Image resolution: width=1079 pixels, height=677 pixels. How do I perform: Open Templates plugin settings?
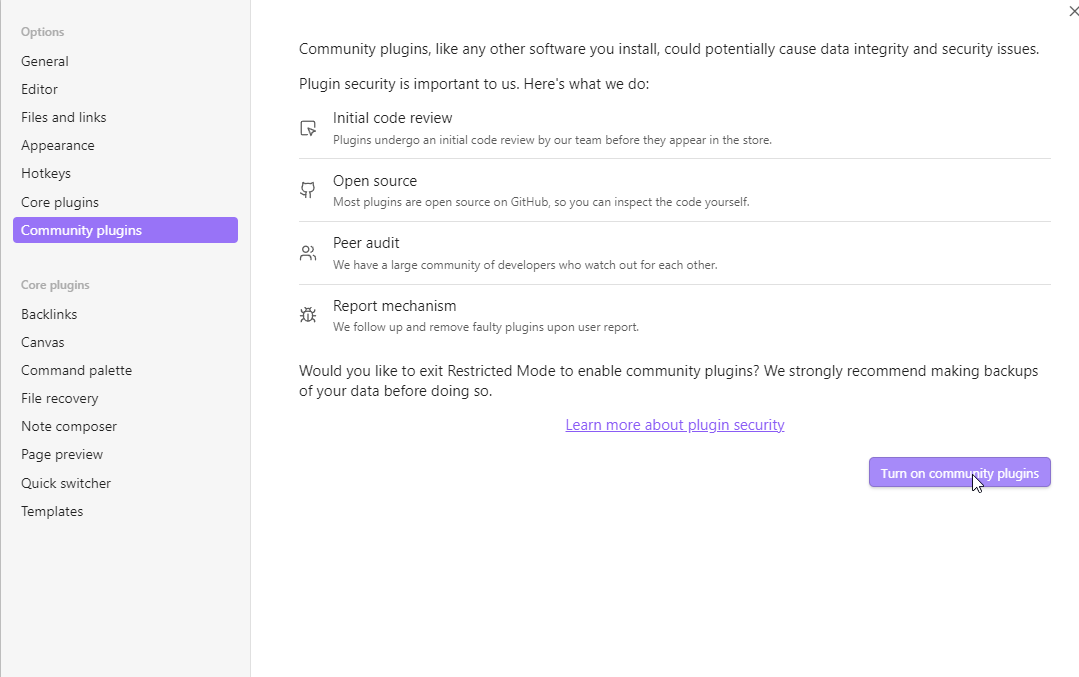tap(52, 511)
